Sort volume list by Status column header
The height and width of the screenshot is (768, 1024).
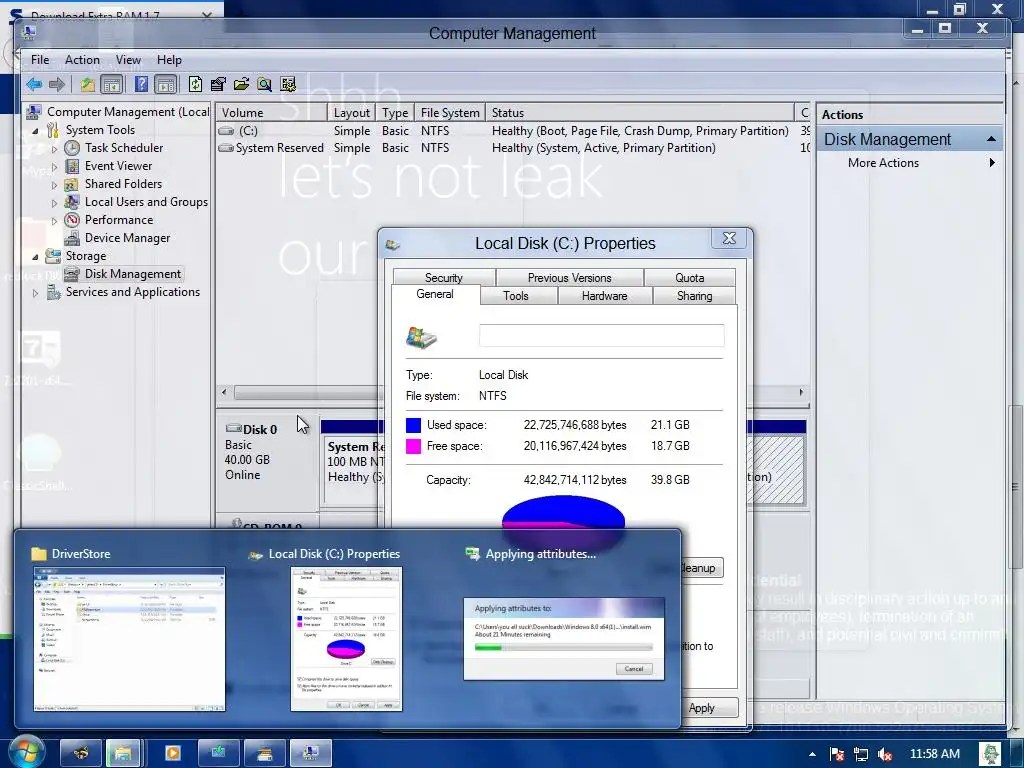coord(639,113)
